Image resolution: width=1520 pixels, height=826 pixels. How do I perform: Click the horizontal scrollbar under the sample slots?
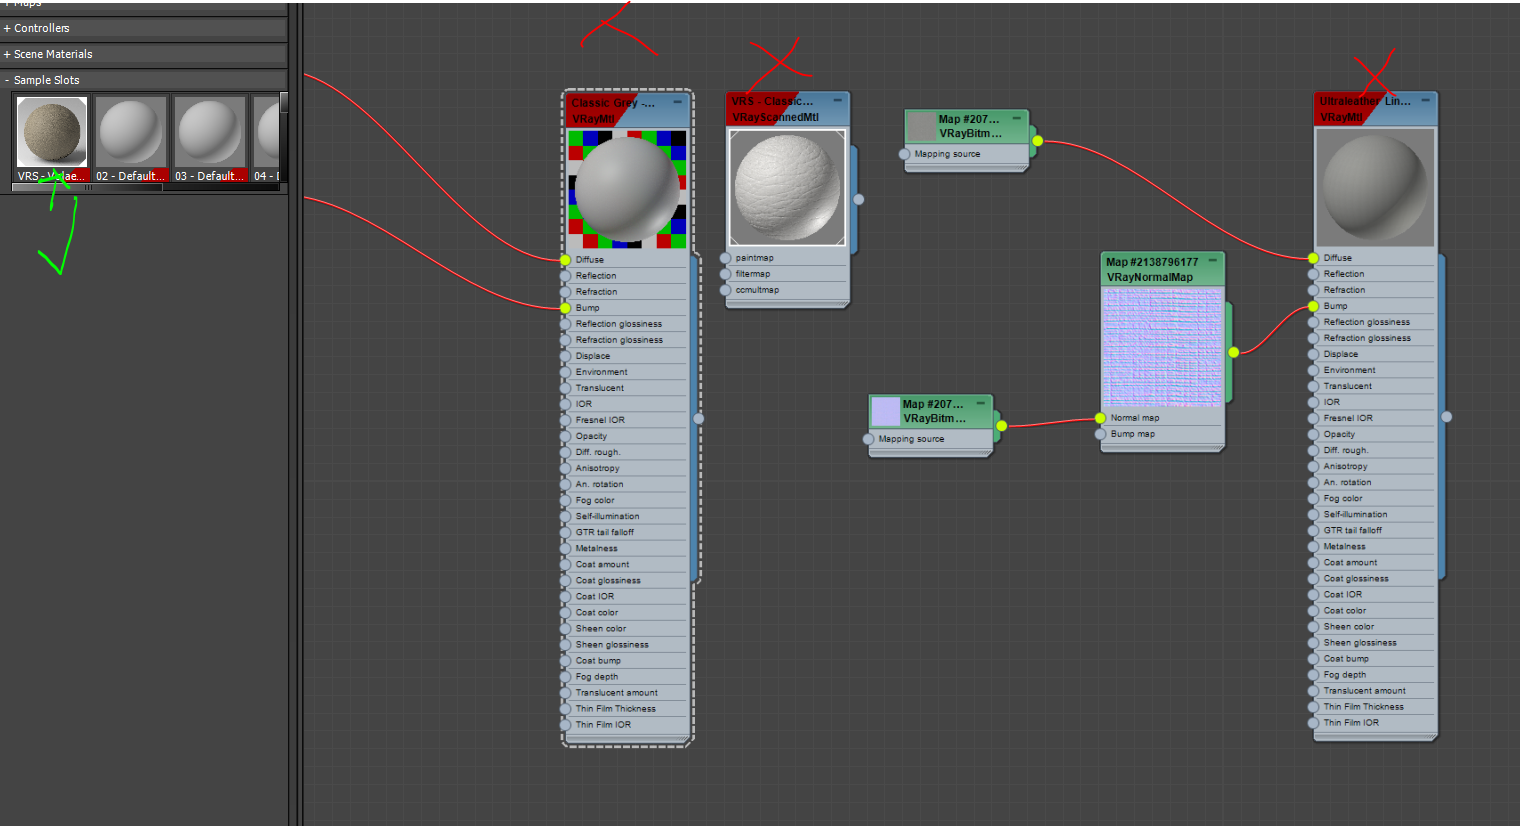click(x=87, y=187)
